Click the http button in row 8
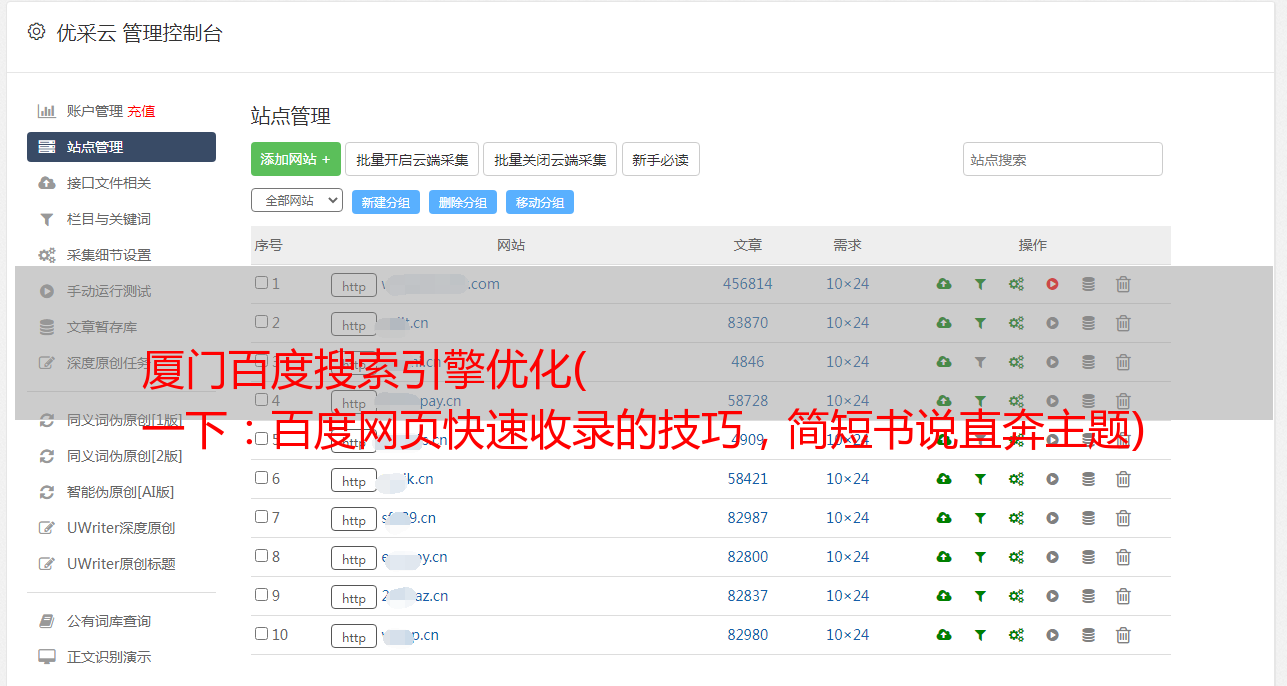The width and height of the screenshot is (1287, 686). [x=354, y=558]
